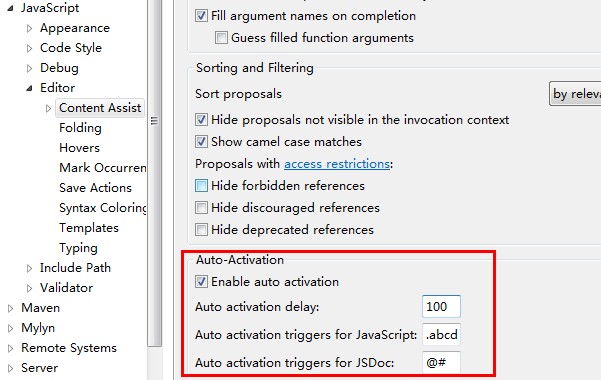Expand the Code Style node
The image size is (601, 380).
tap(30, 48)
